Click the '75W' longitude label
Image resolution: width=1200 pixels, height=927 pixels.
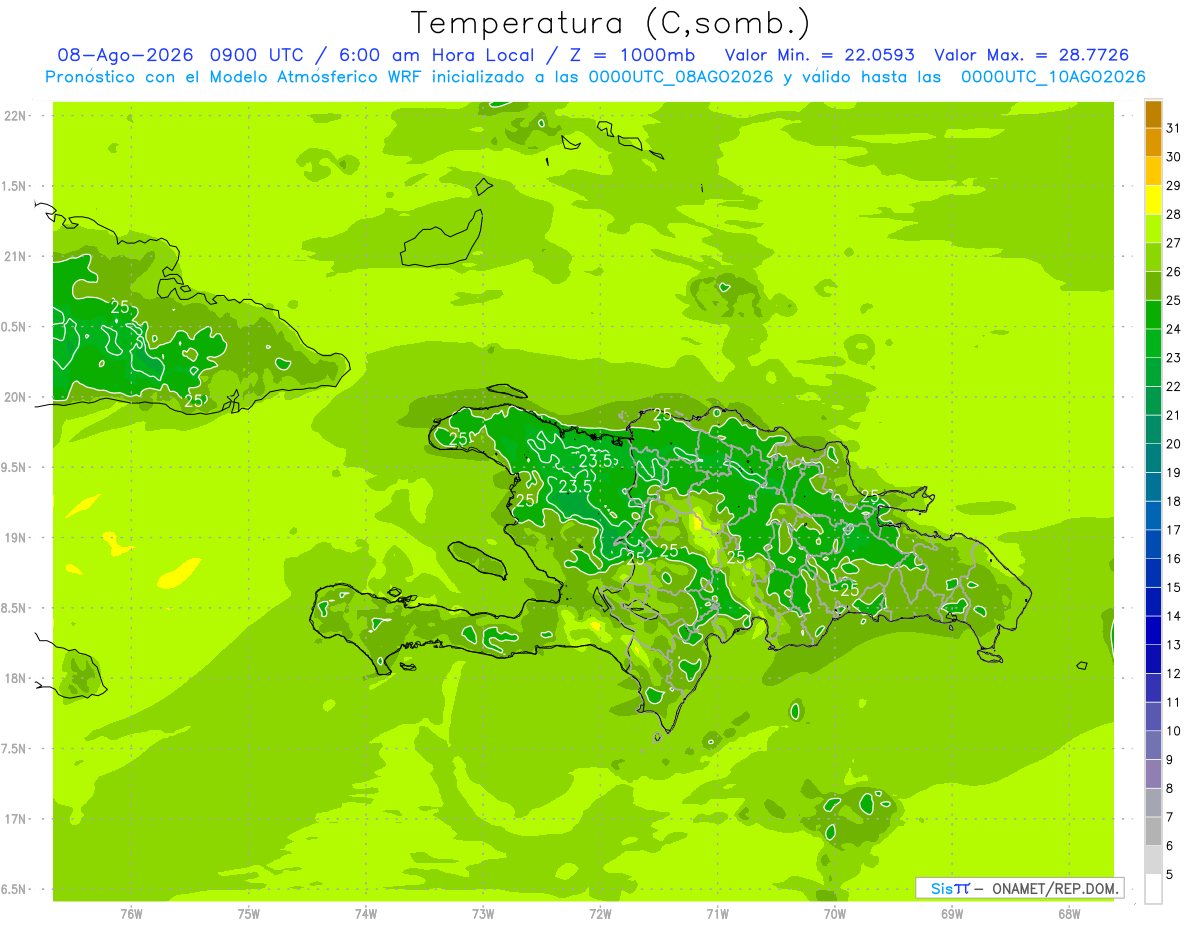[249, 914]
